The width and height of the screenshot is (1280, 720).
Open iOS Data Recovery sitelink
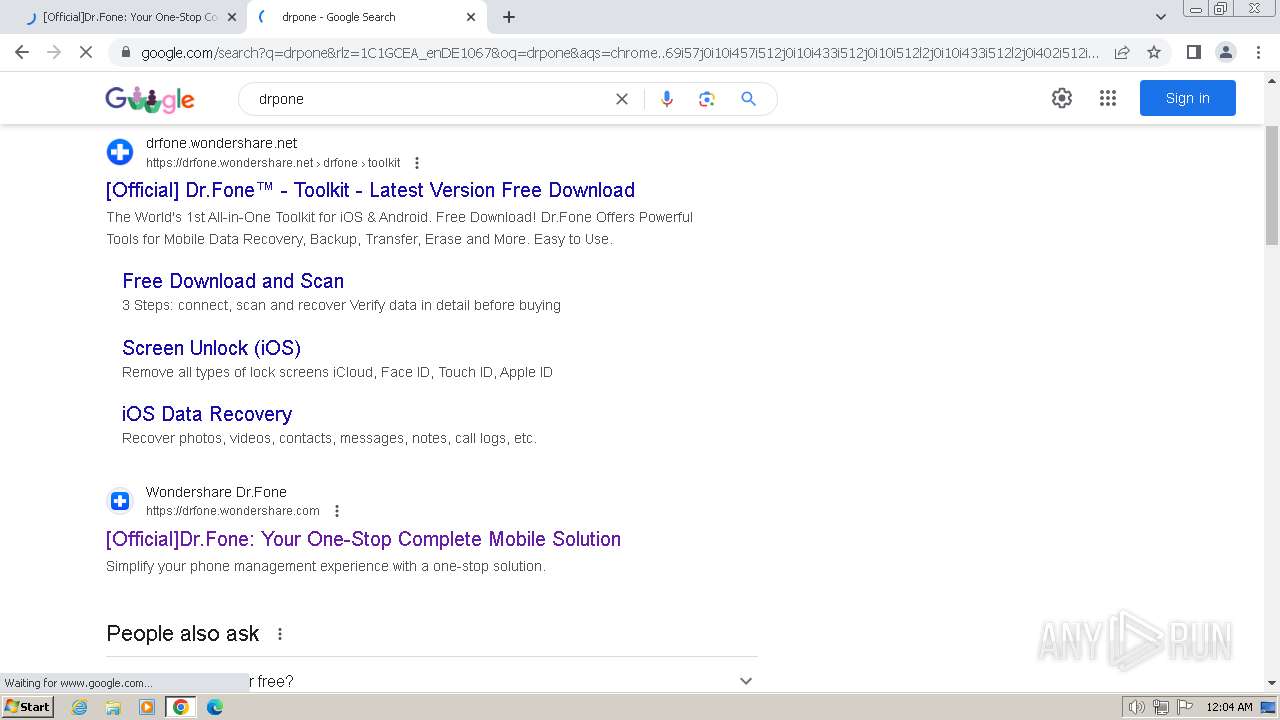click(207, 414)
